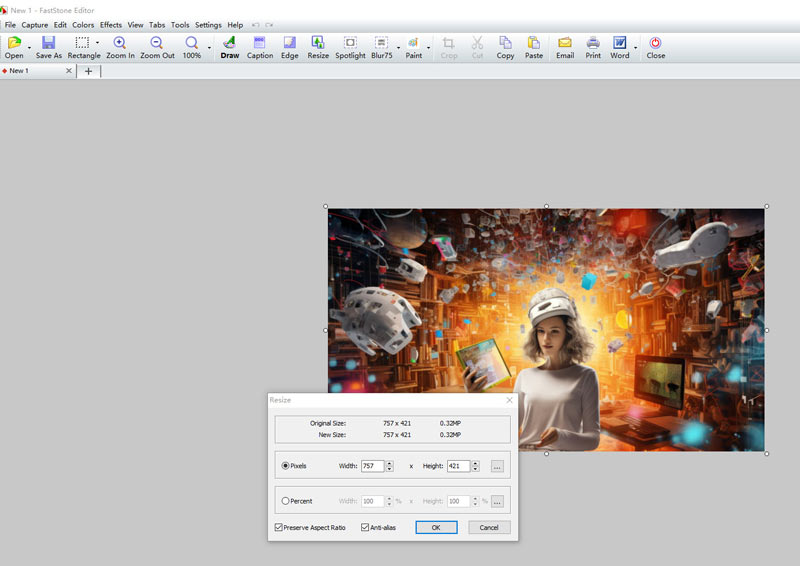This screenshot has width=800, height=566.
Task: Click the Crop toolbar icon
Action: pos(448,47)
